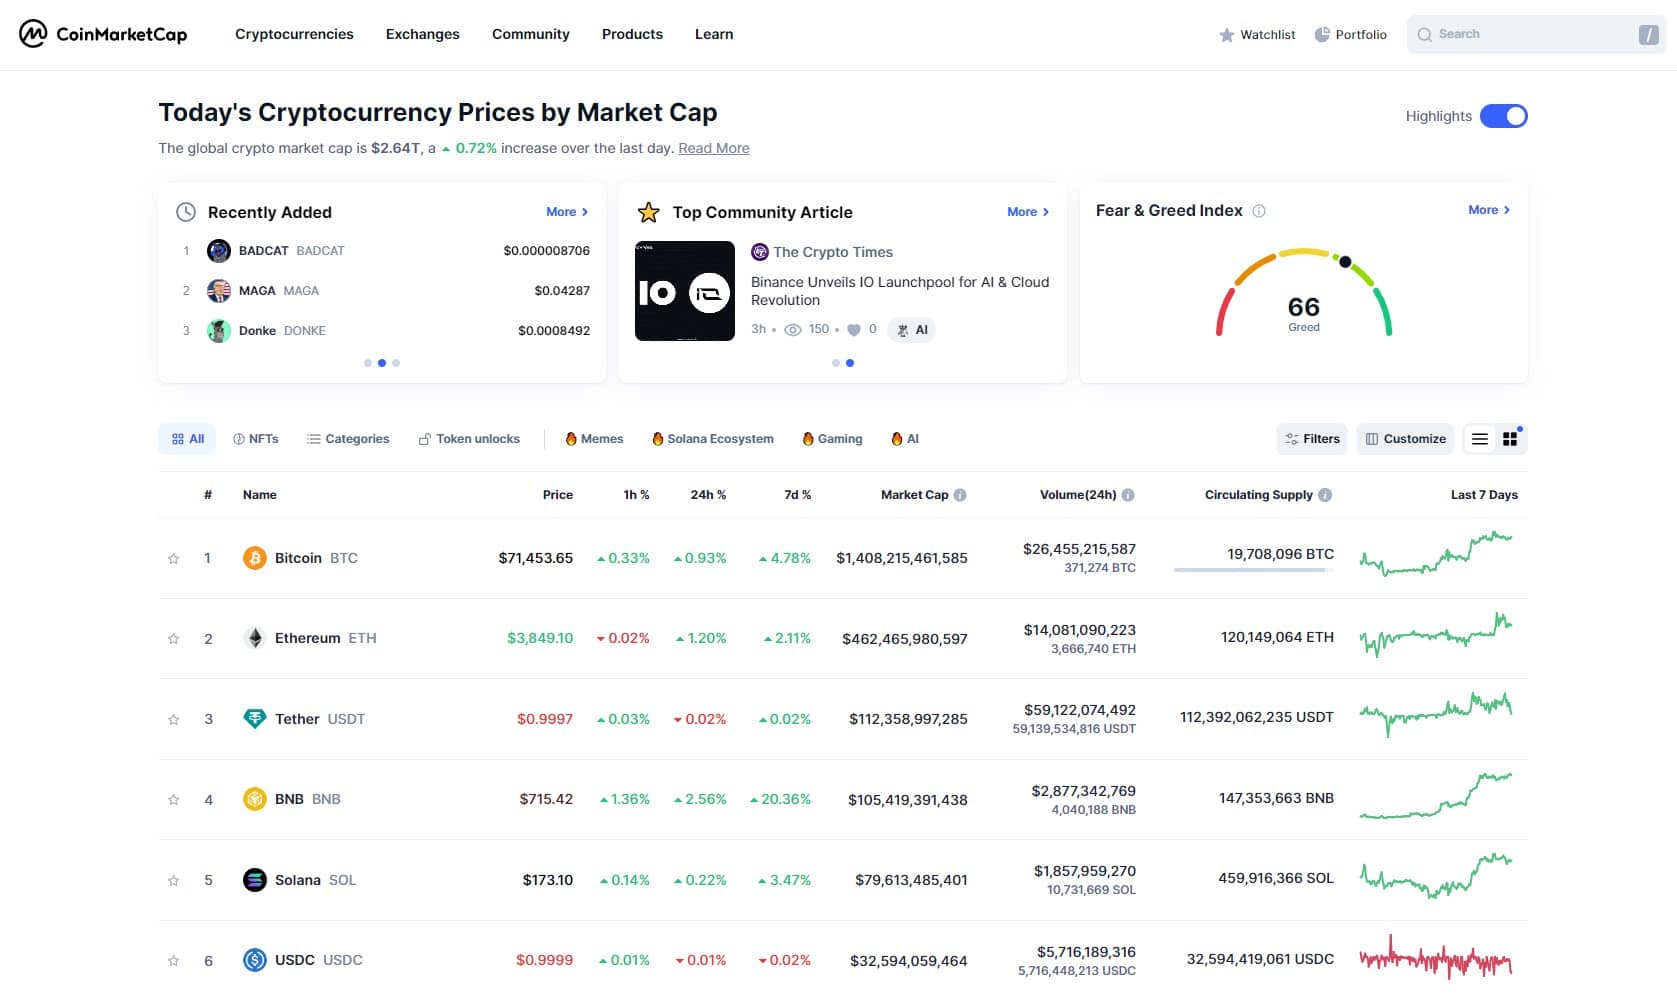Click the Circulating Supply info icon
This screenshot has height=998, width=1677.
1325,495
